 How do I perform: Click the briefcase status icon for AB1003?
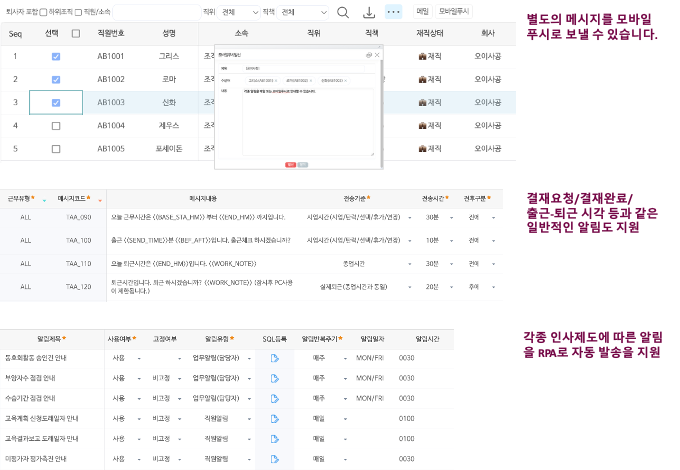(422, 102)
